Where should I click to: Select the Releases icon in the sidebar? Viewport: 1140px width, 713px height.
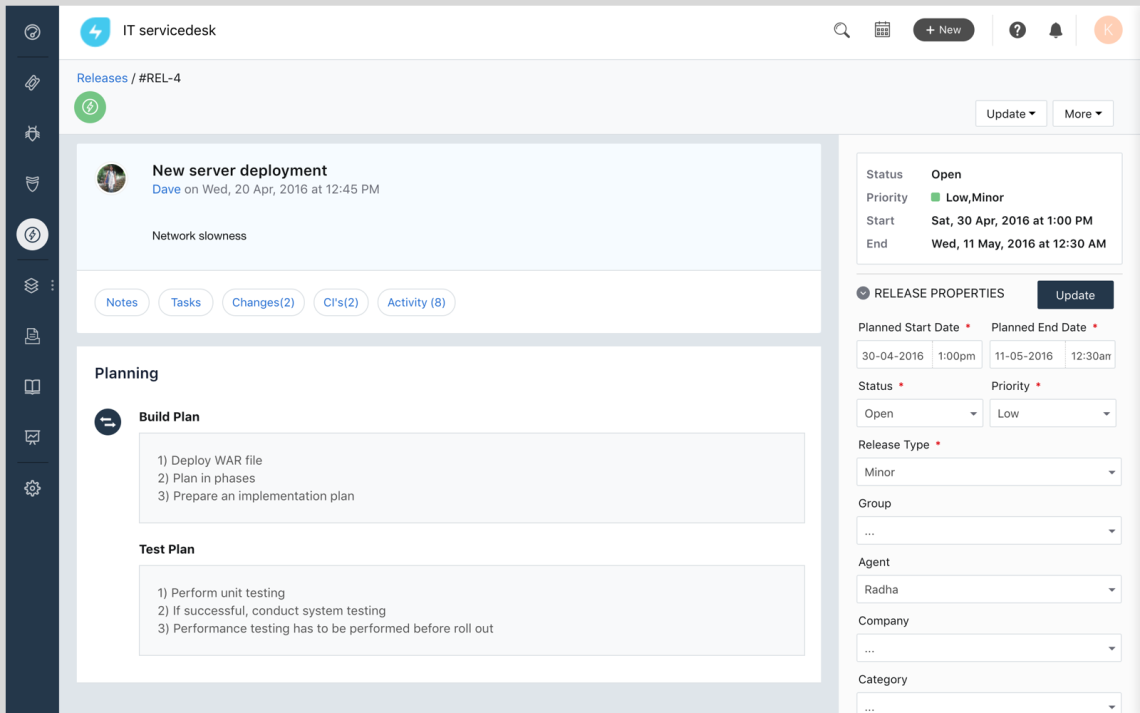31,234
